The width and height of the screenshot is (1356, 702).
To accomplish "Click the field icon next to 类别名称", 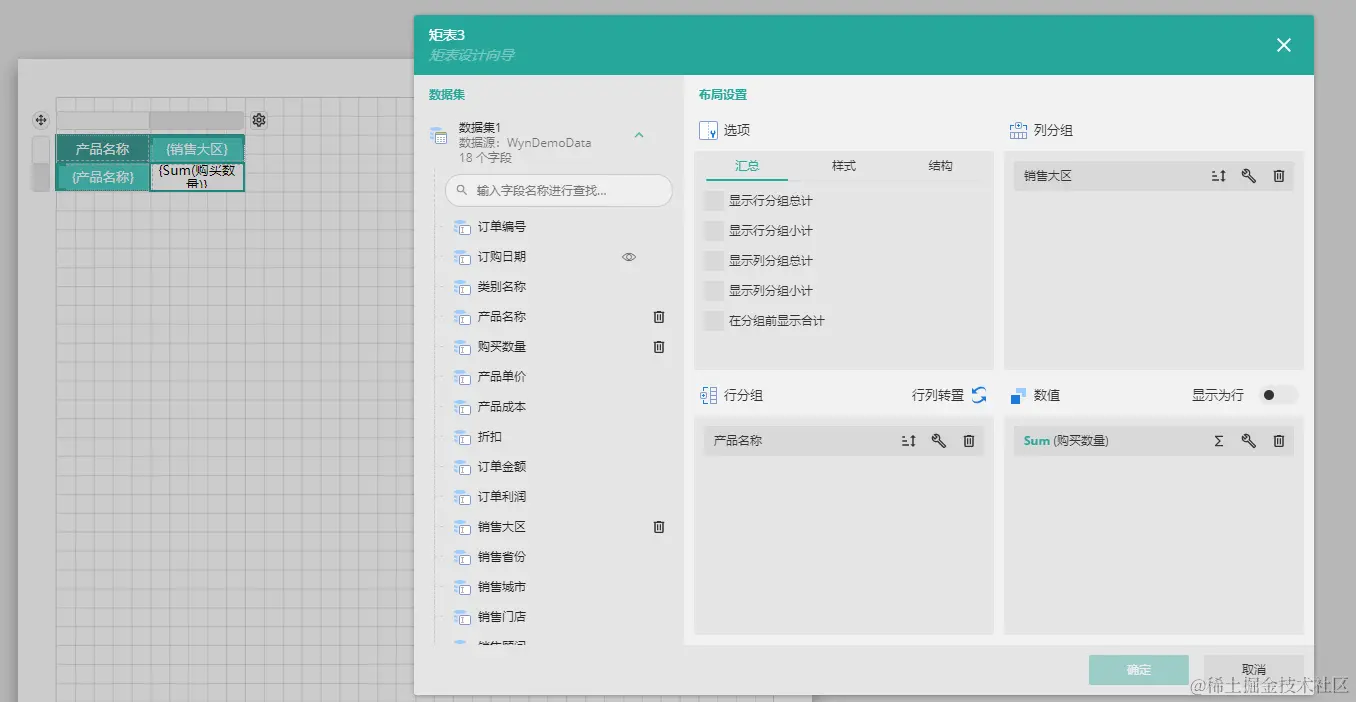I will point(462,288).
